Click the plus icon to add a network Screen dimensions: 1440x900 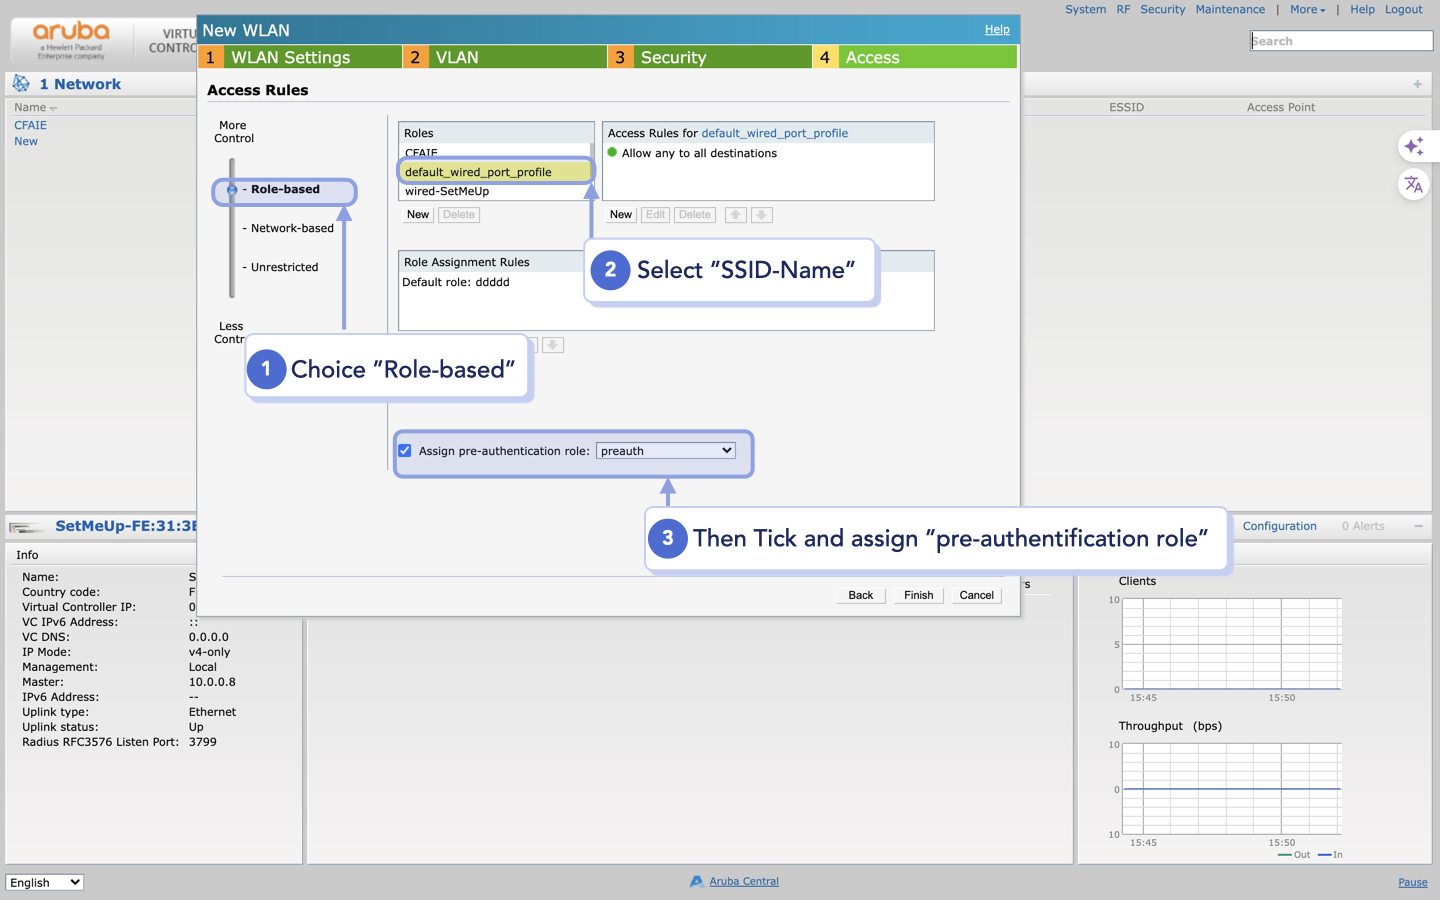pyautogui.click(x=1417, y=84)
